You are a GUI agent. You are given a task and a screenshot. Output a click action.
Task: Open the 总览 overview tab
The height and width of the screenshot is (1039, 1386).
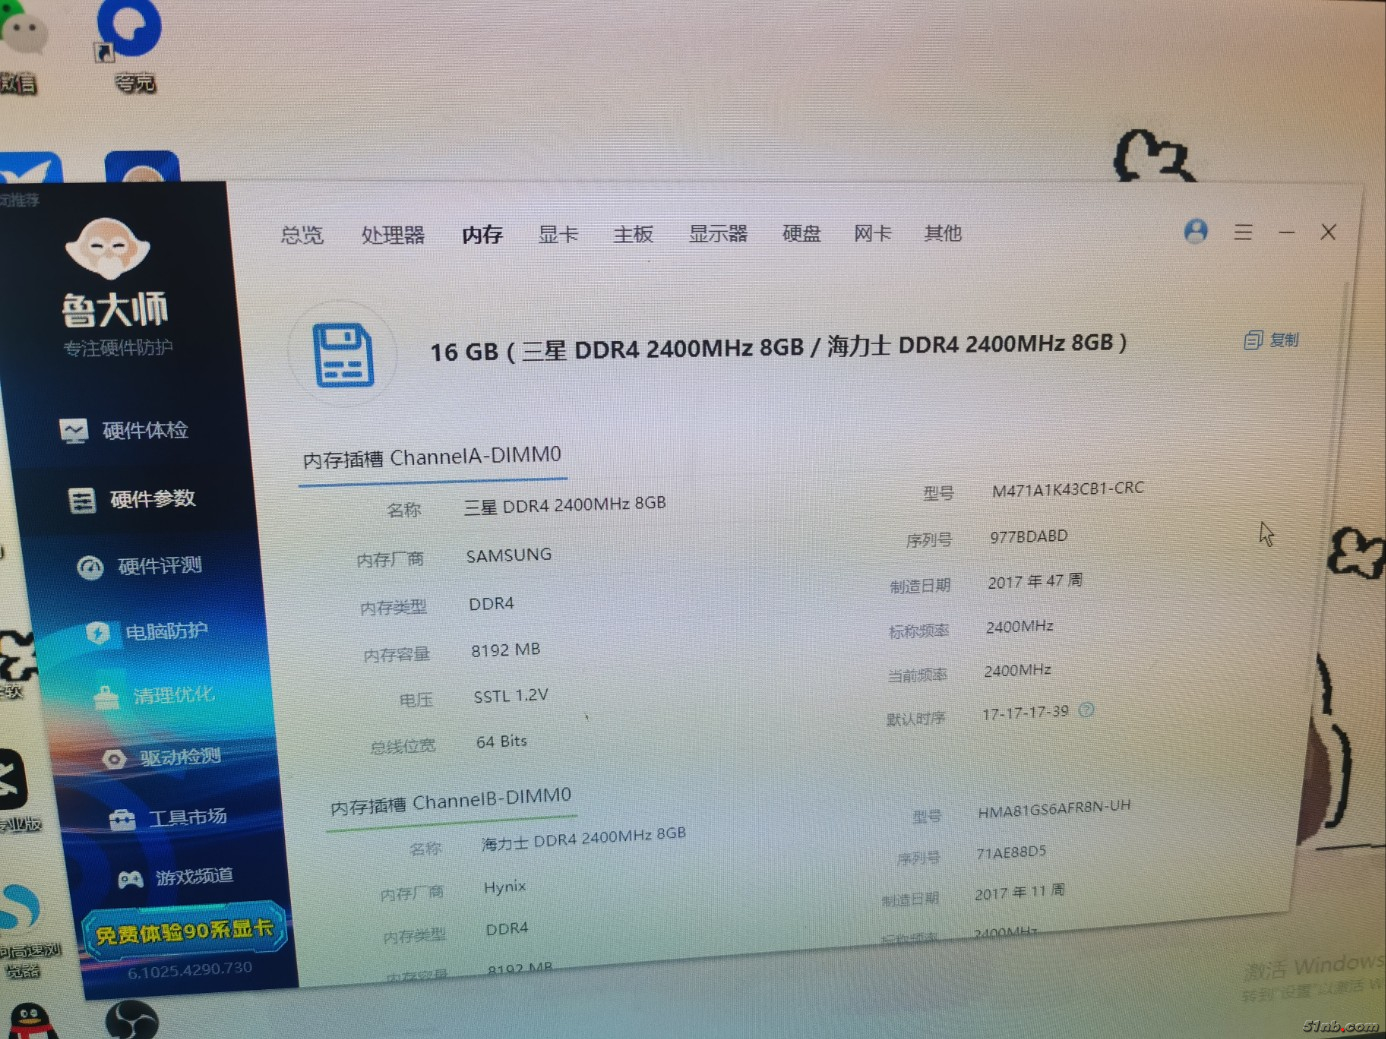pos(302,235)
